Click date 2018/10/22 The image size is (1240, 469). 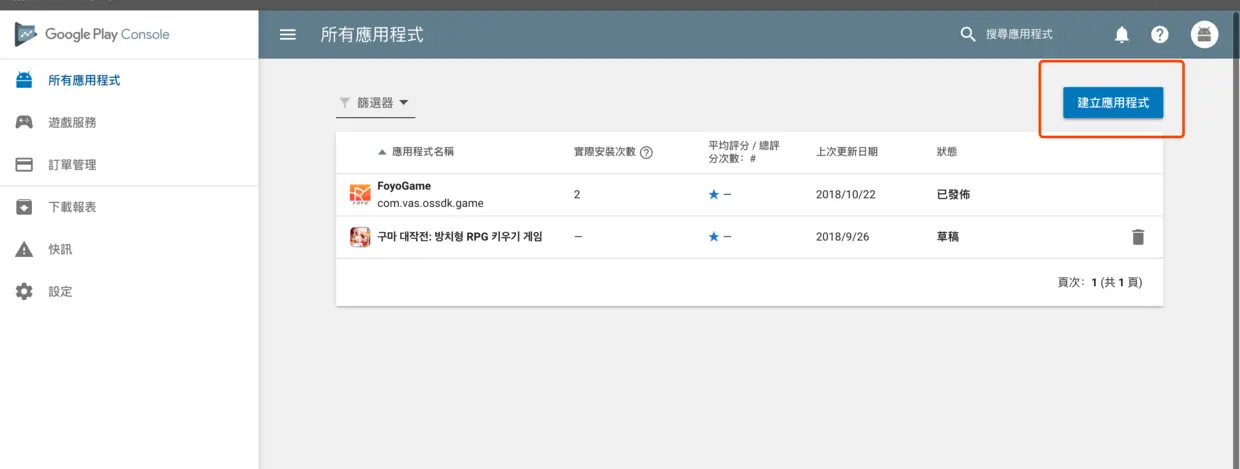[846, 194]
